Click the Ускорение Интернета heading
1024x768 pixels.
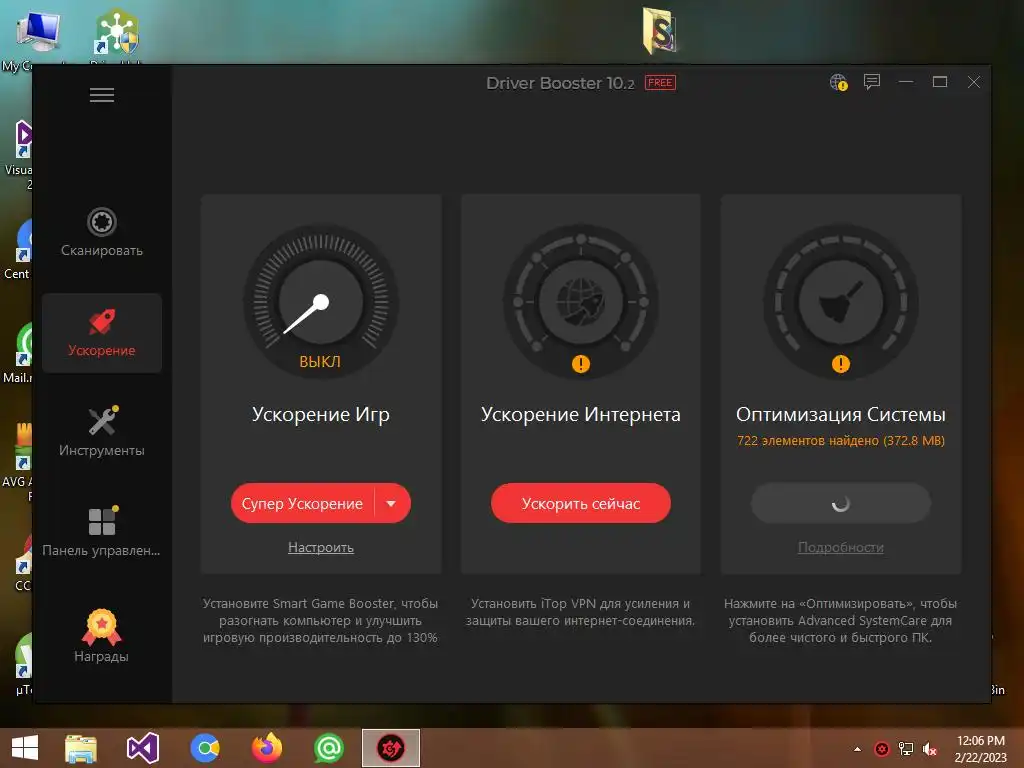click(x=581, y=414)
